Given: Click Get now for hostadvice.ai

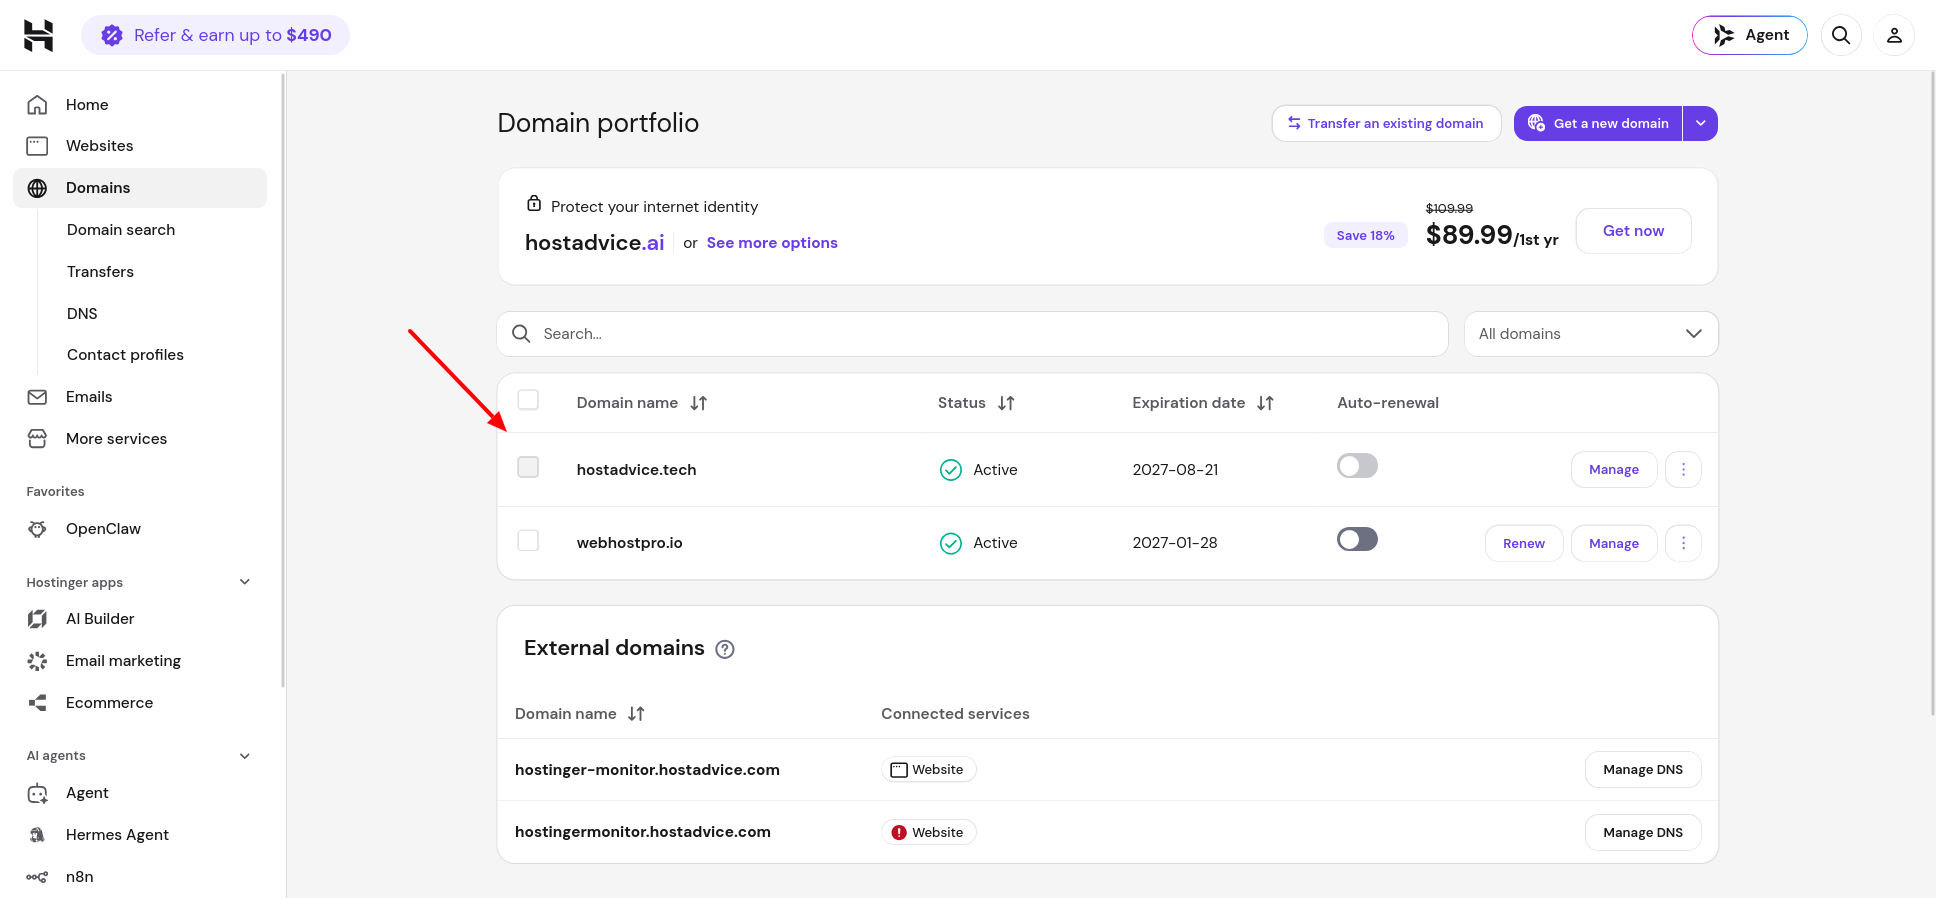Looking at the screenshot, I should click(x=1633, y=231).
